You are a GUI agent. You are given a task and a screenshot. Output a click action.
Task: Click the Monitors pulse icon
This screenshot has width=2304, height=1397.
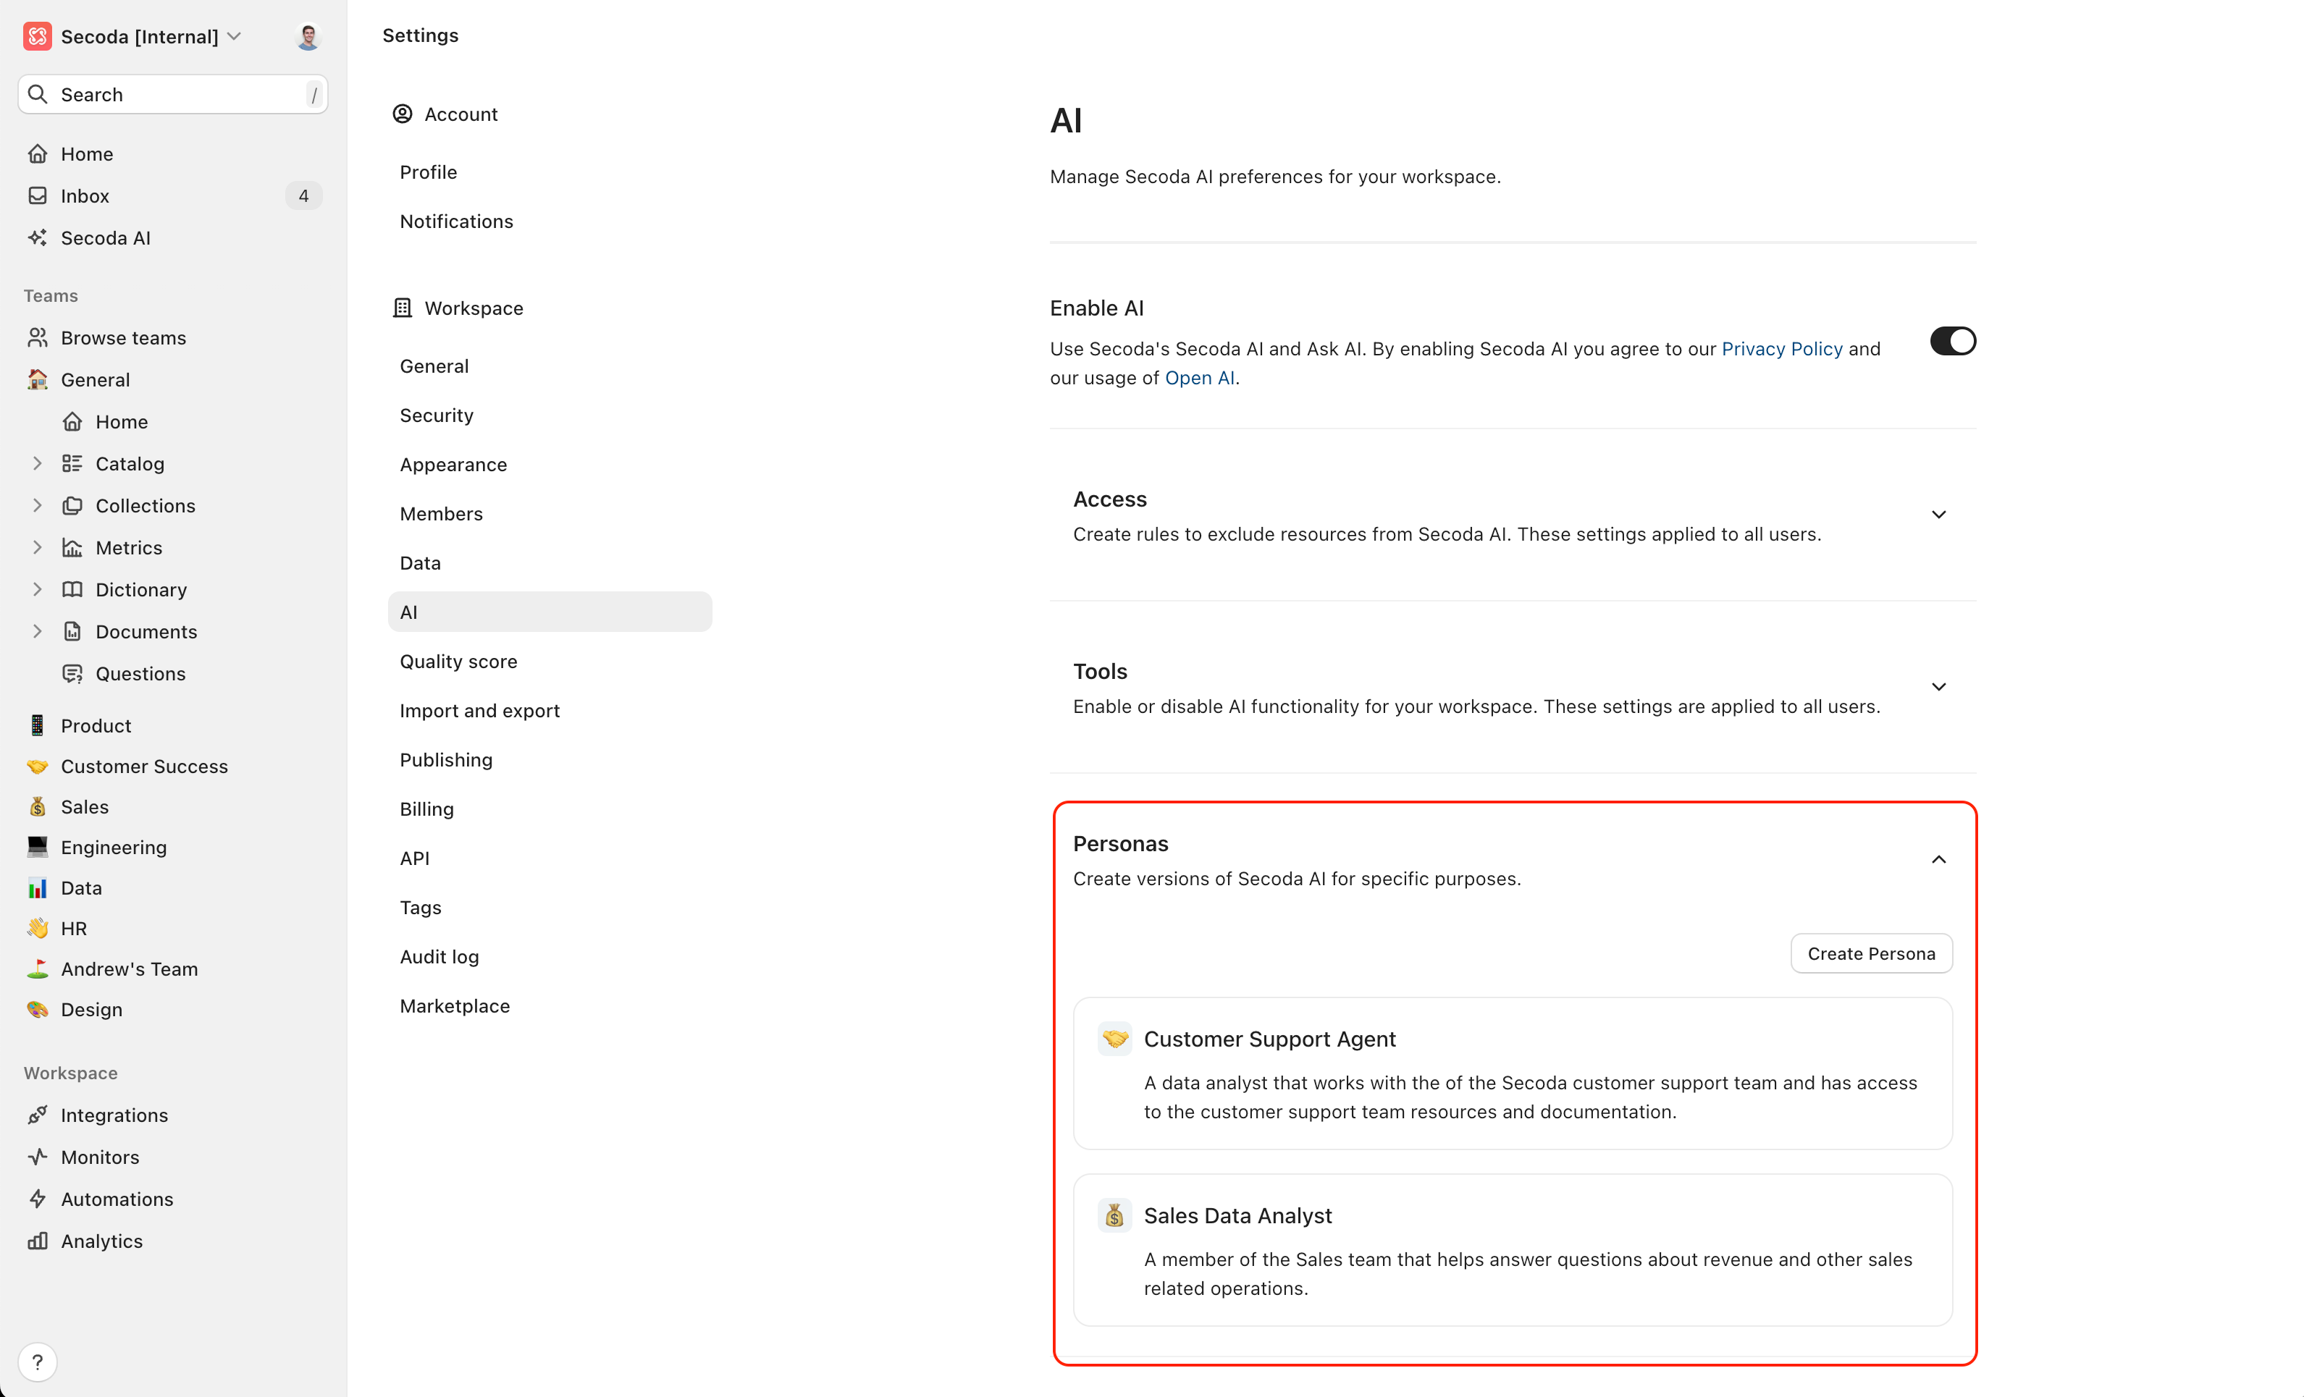tap(38, 1157)
